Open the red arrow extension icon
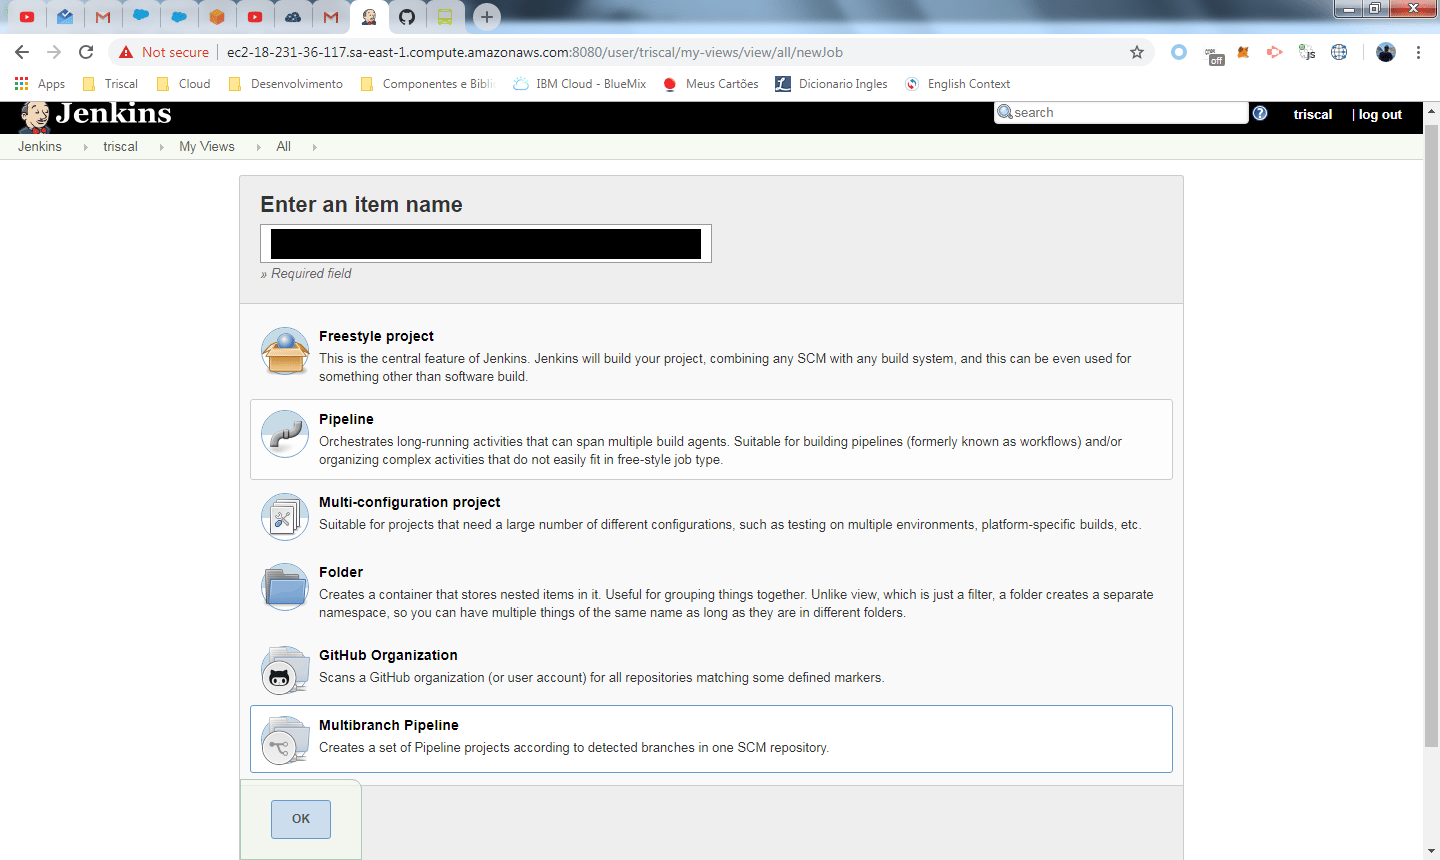The image size is (1440, 860). coord(1275,52)
